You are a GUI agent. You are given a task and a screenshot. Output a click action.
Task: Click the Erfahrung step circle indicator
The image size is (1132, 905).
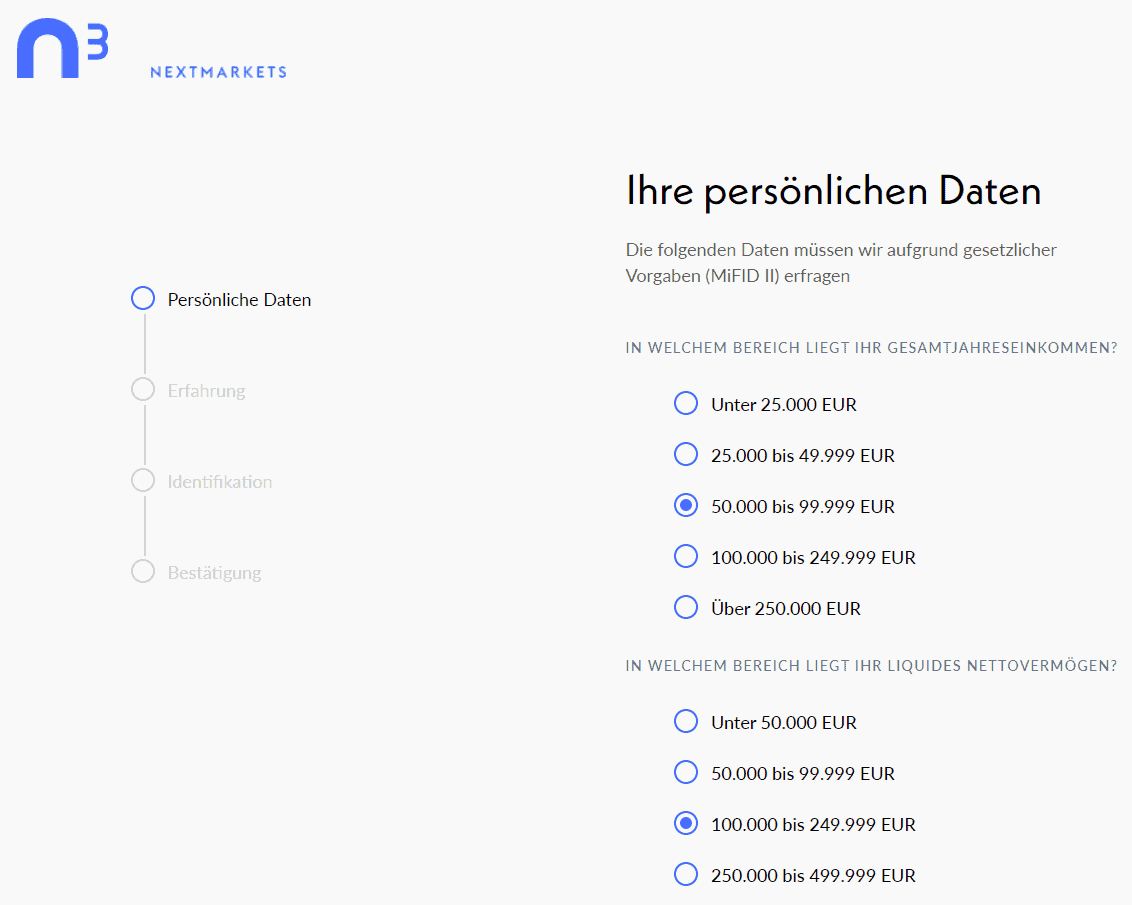click(143, 390)
